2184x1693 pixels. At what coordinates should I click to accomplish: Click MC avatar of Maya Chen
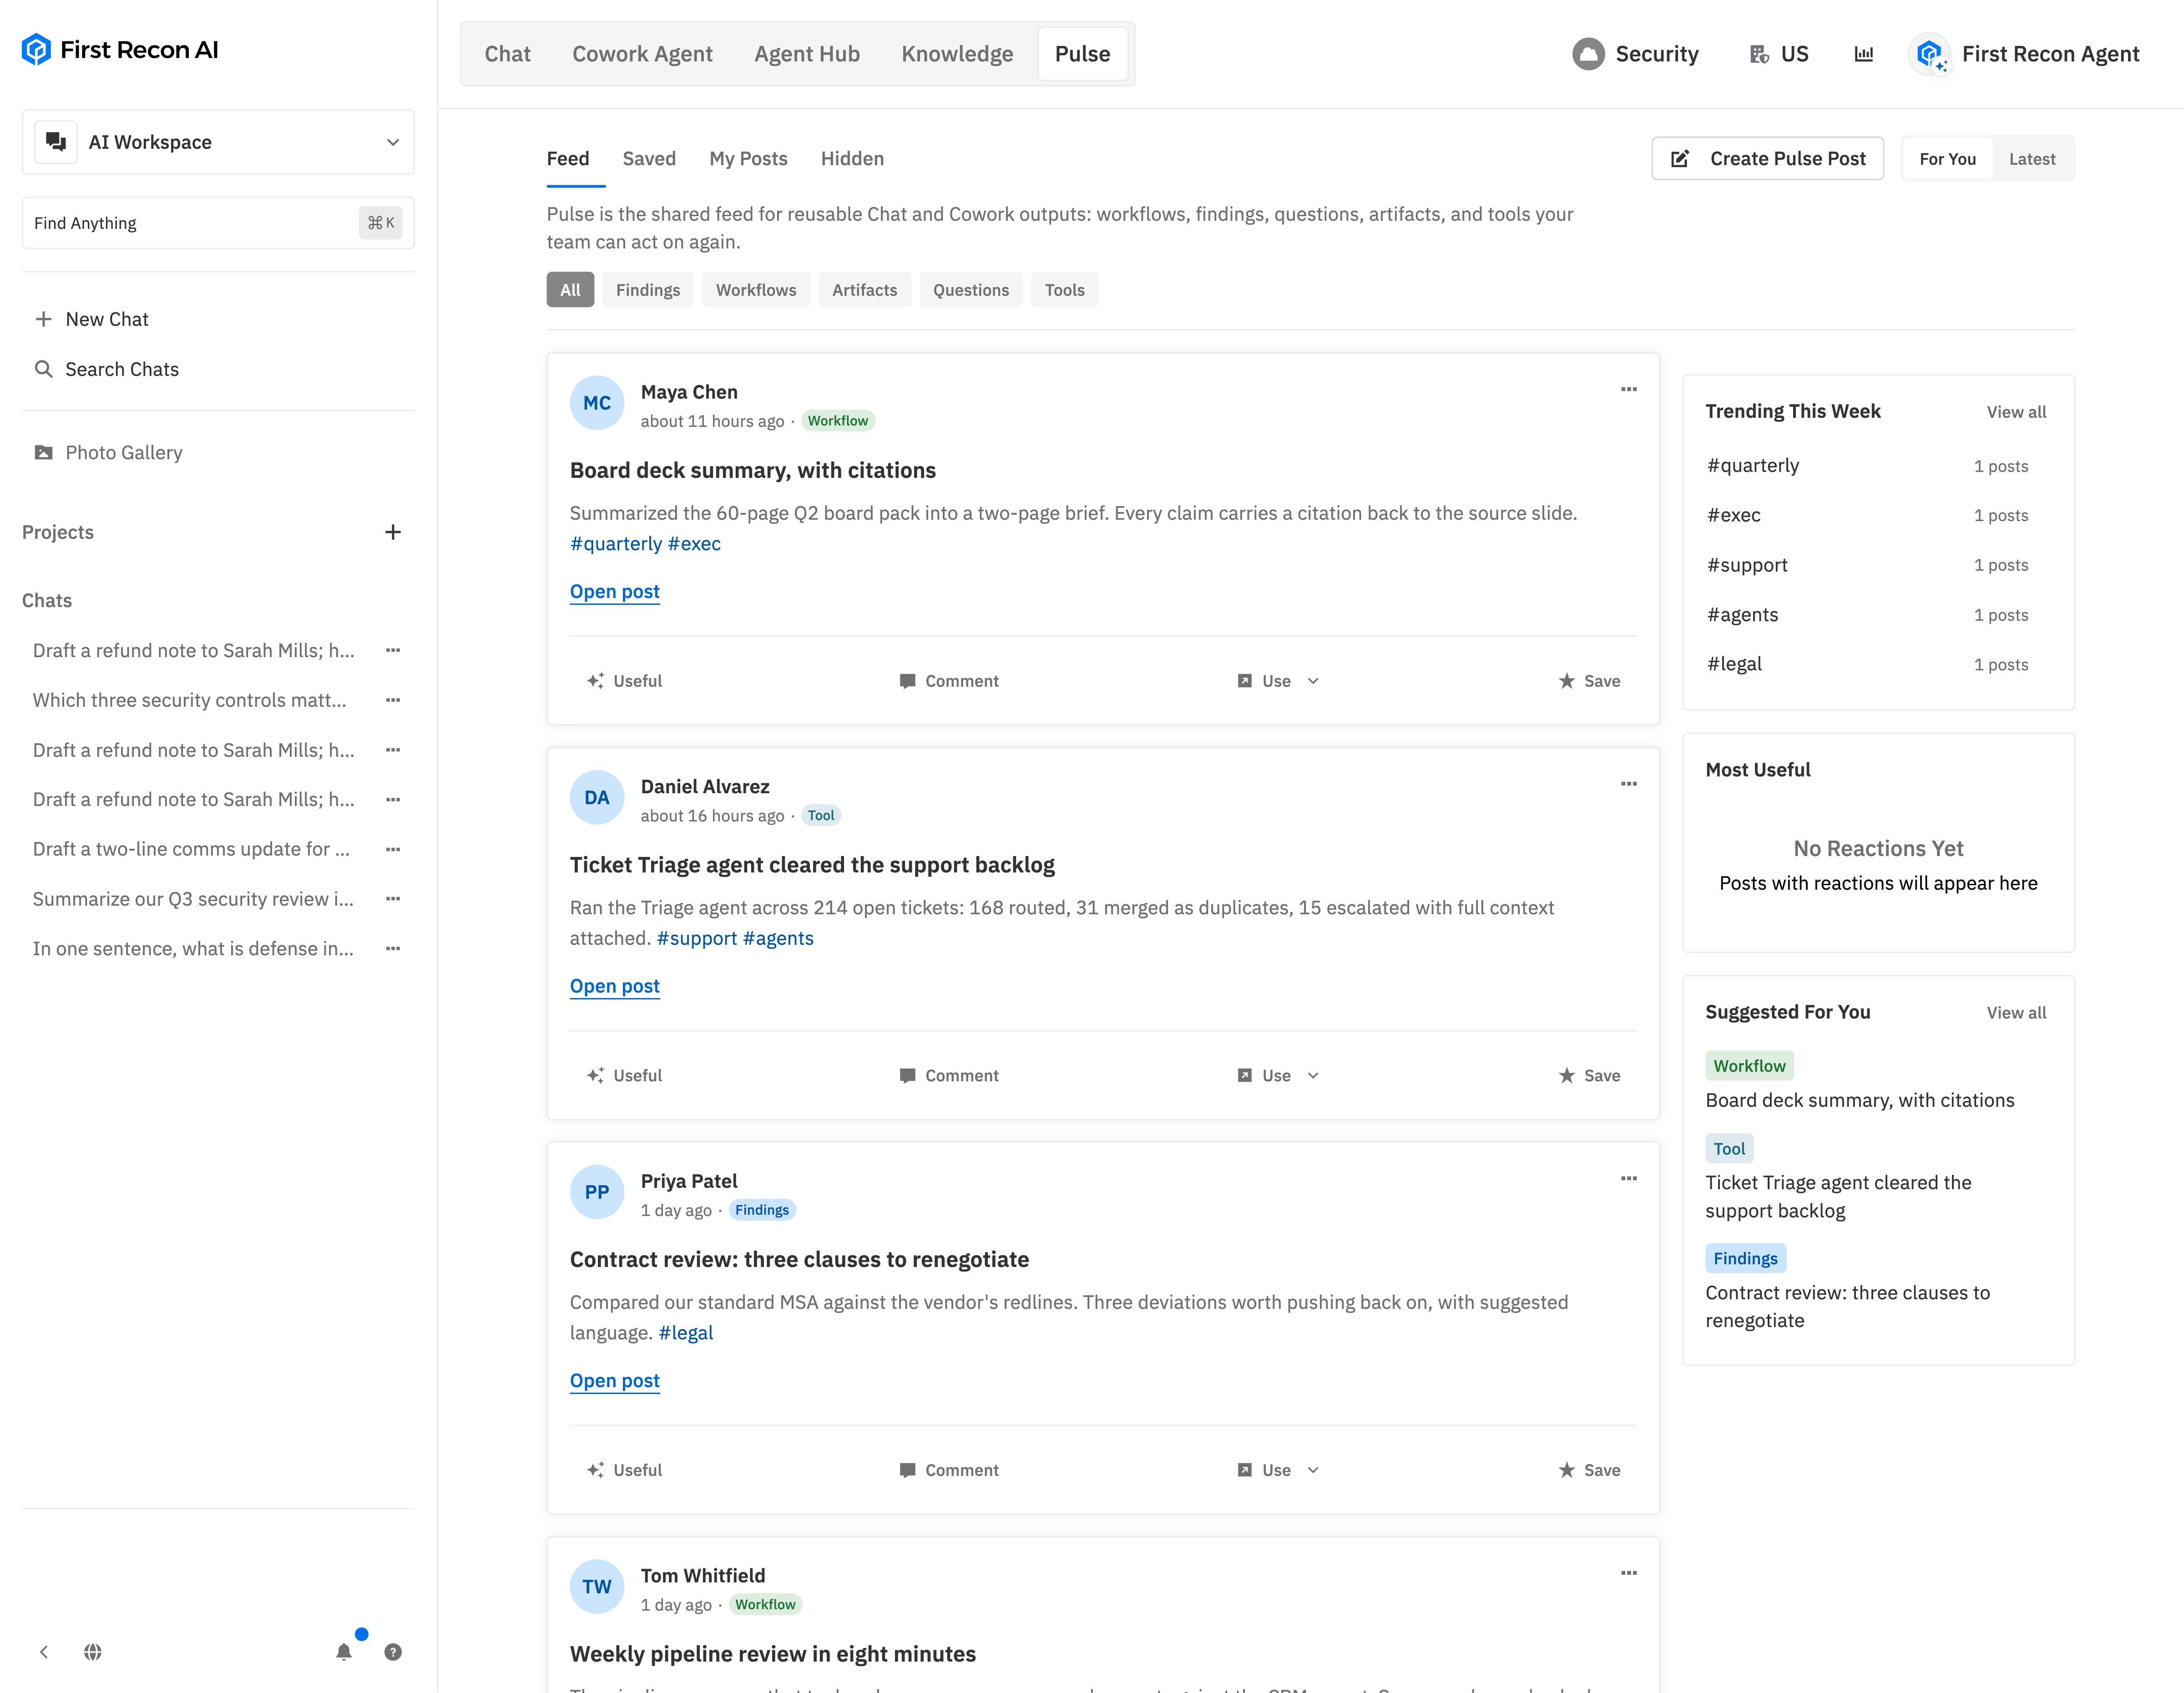(597, 403)
